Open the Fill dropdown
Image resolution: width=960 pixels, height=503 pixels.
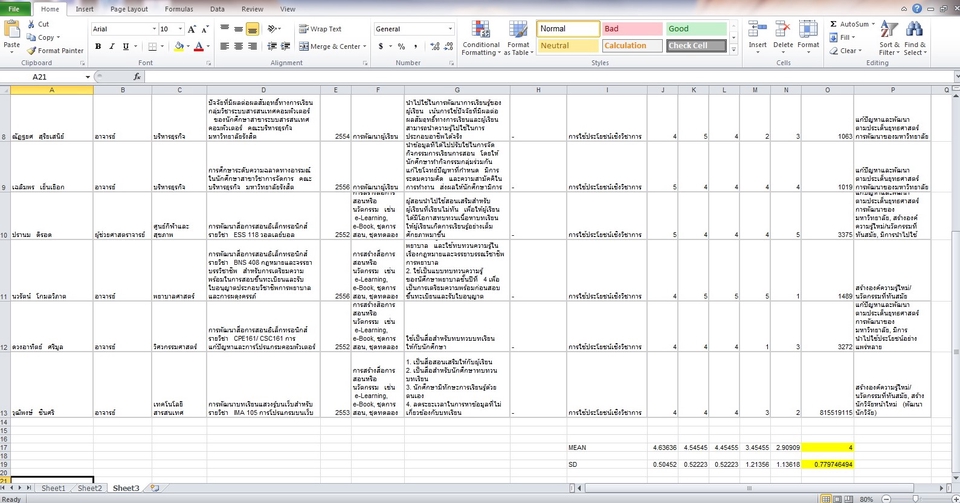point(843,37)
